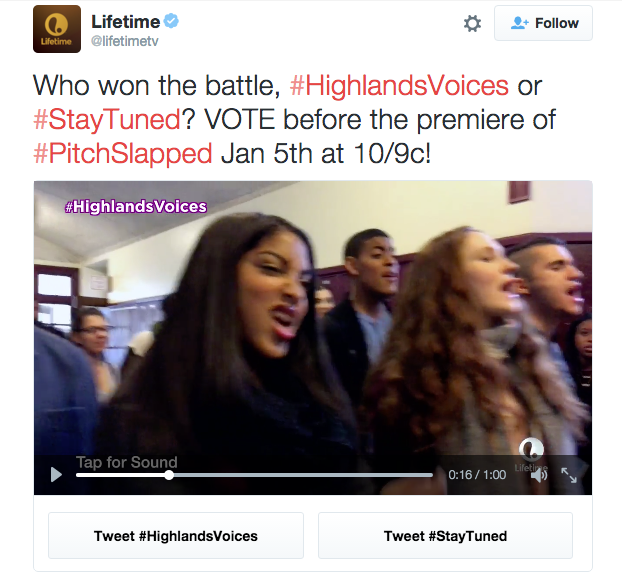Click the blue verified badge
This screenshot has width=622, height=582.
pyautogui.click(x=171, y=21)
